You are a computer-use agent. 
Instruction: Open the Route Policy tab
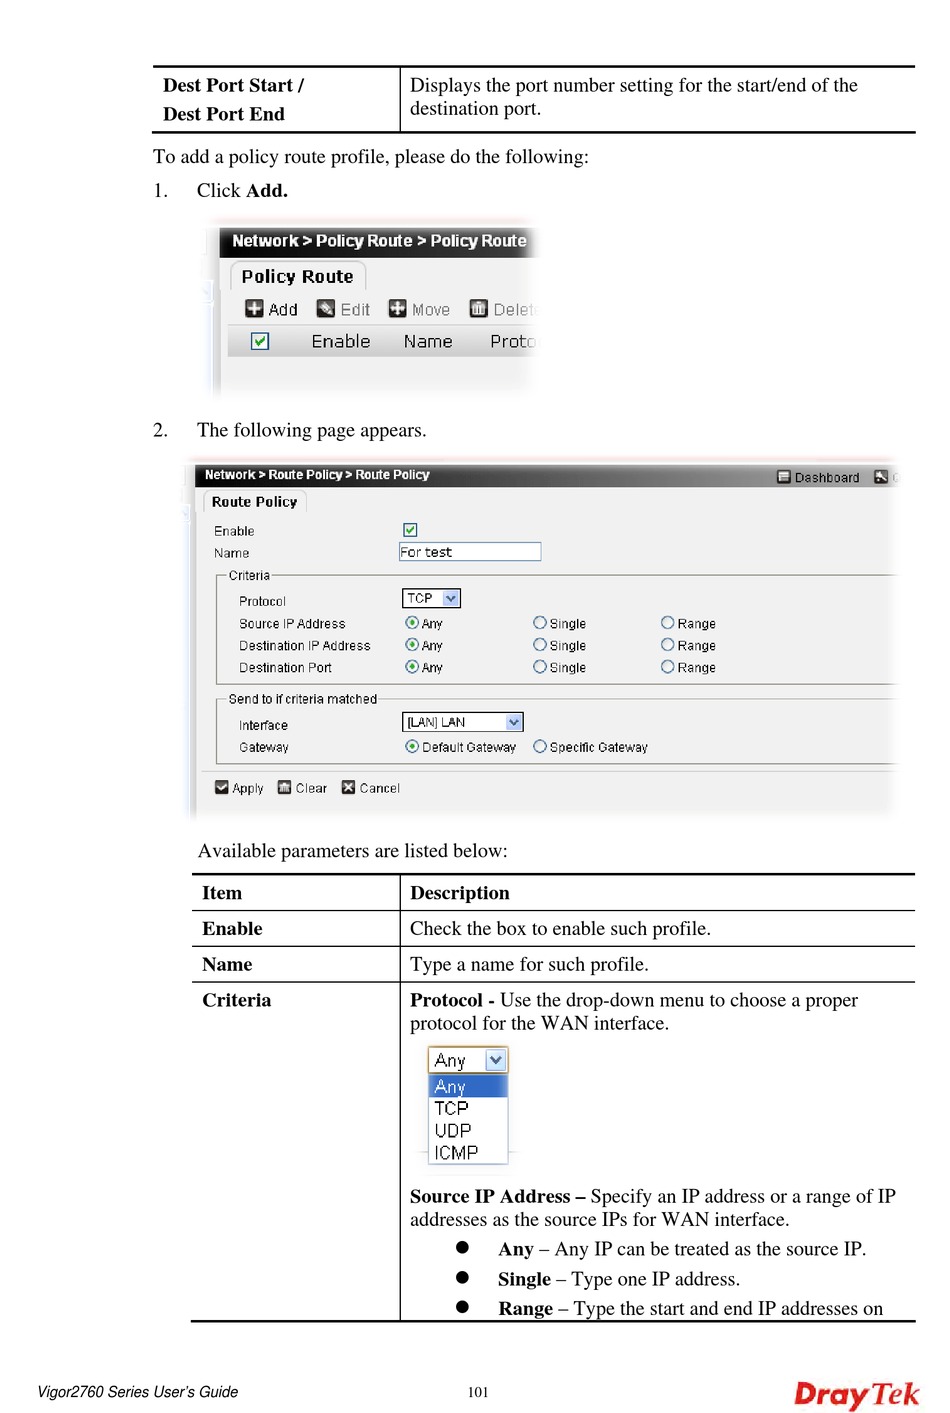(x=254, y=502)
